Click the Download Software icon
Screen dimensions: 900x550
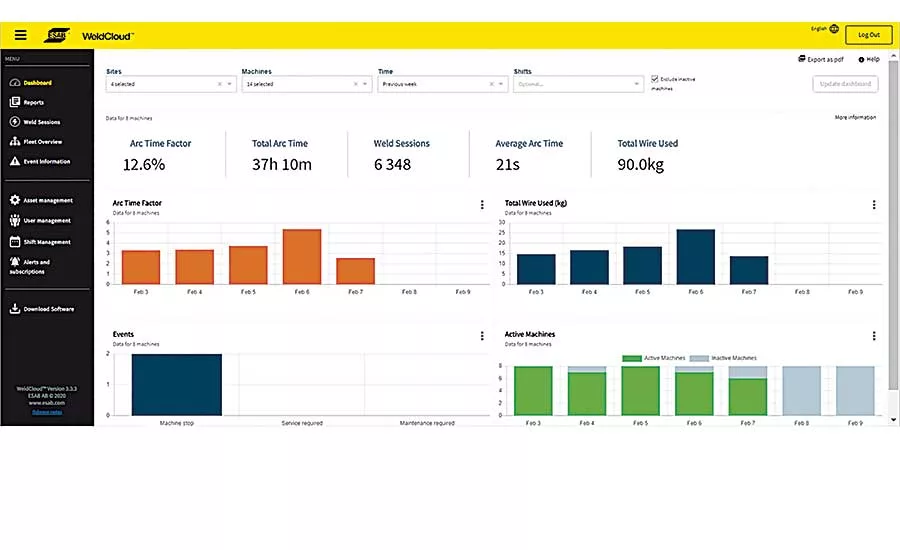pos(15,309)
